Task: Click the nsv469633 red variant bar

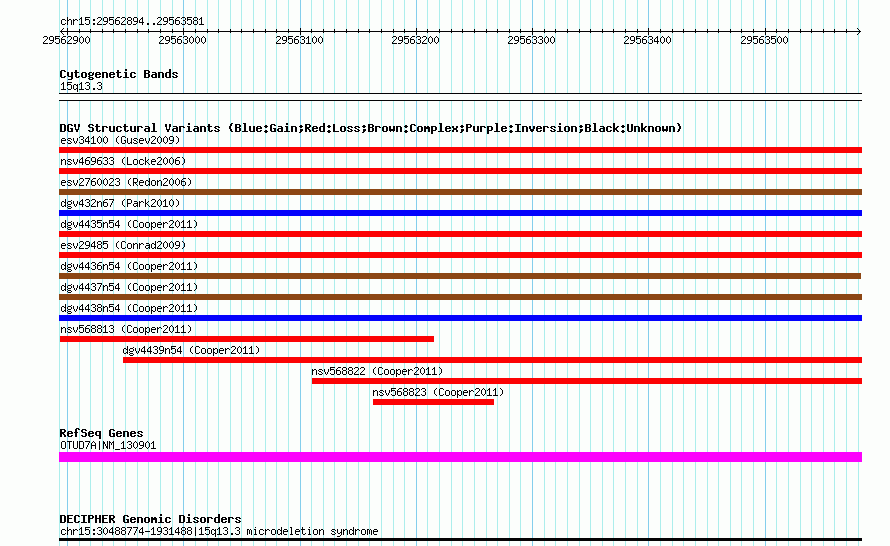Action: [x=460, y=171]
